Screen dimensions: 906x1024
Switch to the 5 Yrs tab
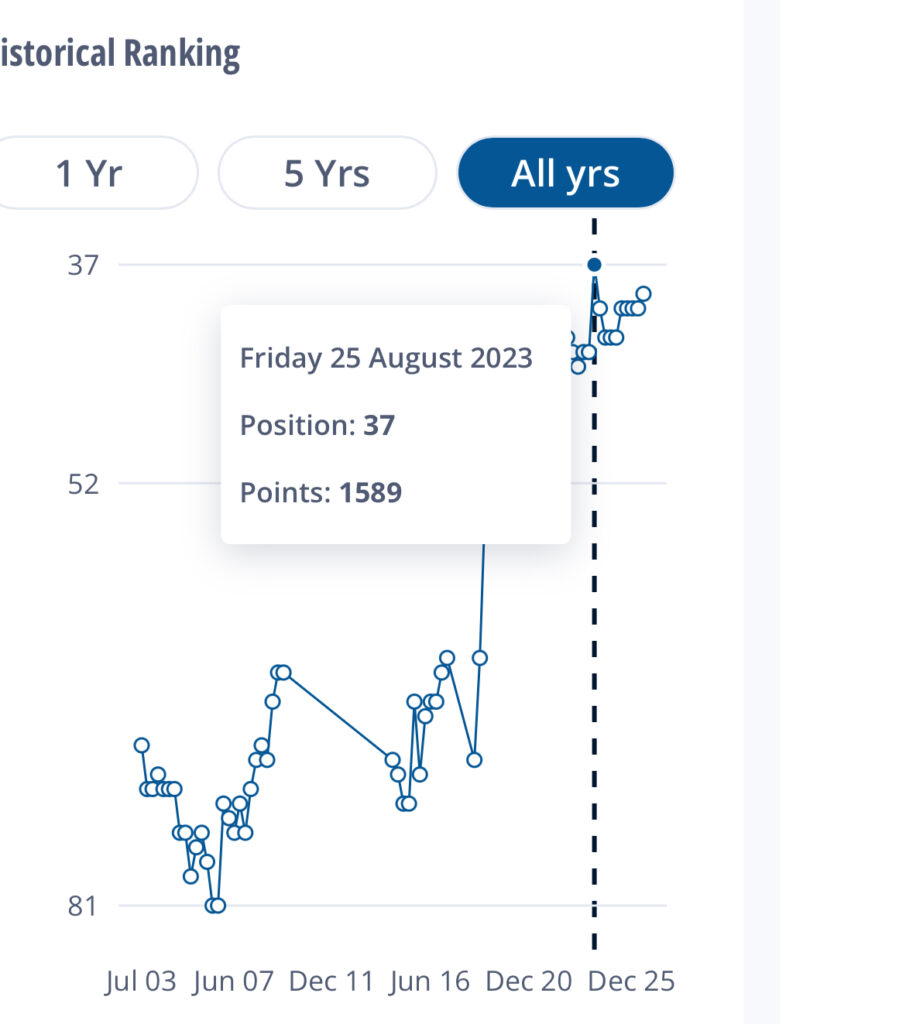pos(327,173)
